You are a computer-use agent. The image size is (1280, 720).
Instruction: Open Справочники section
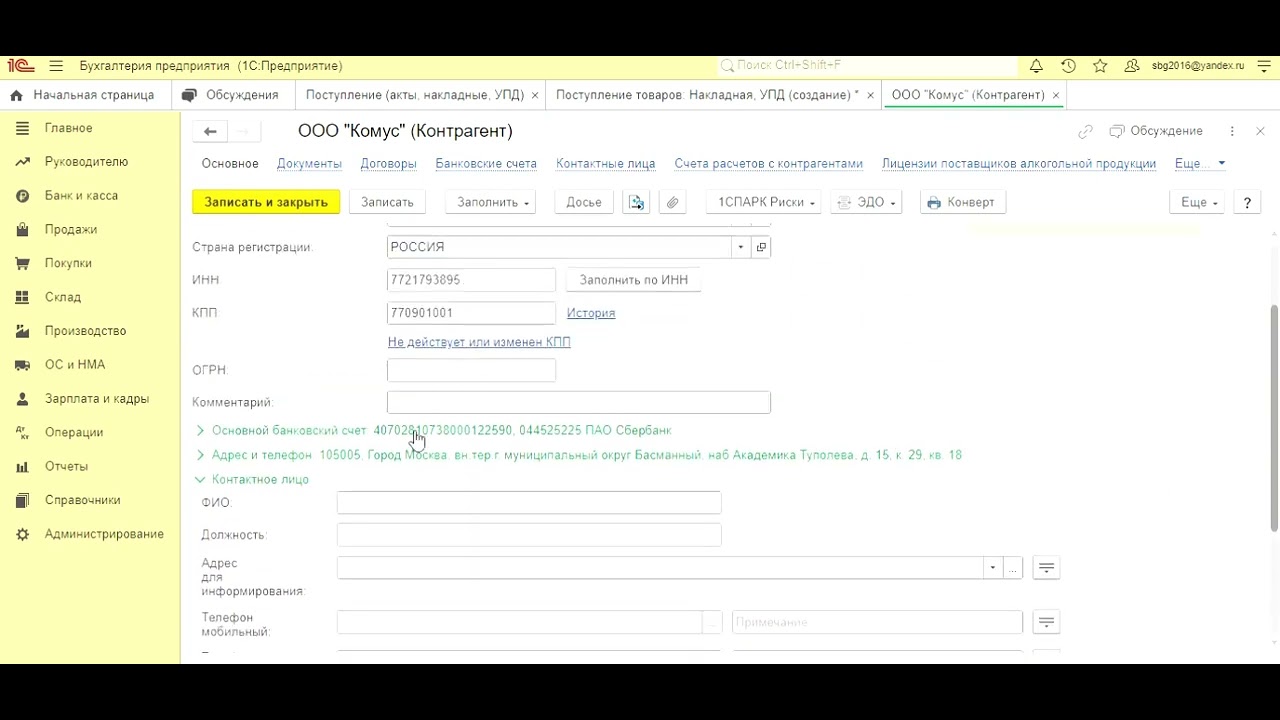[x=82, y=500]
